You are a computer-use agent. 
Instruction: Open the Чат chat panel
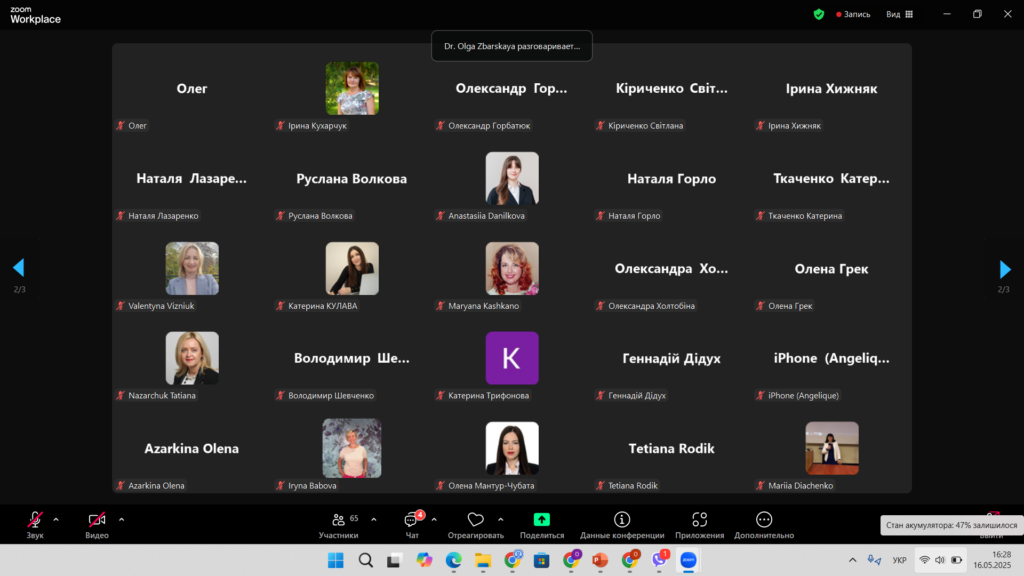click(412, 524)
